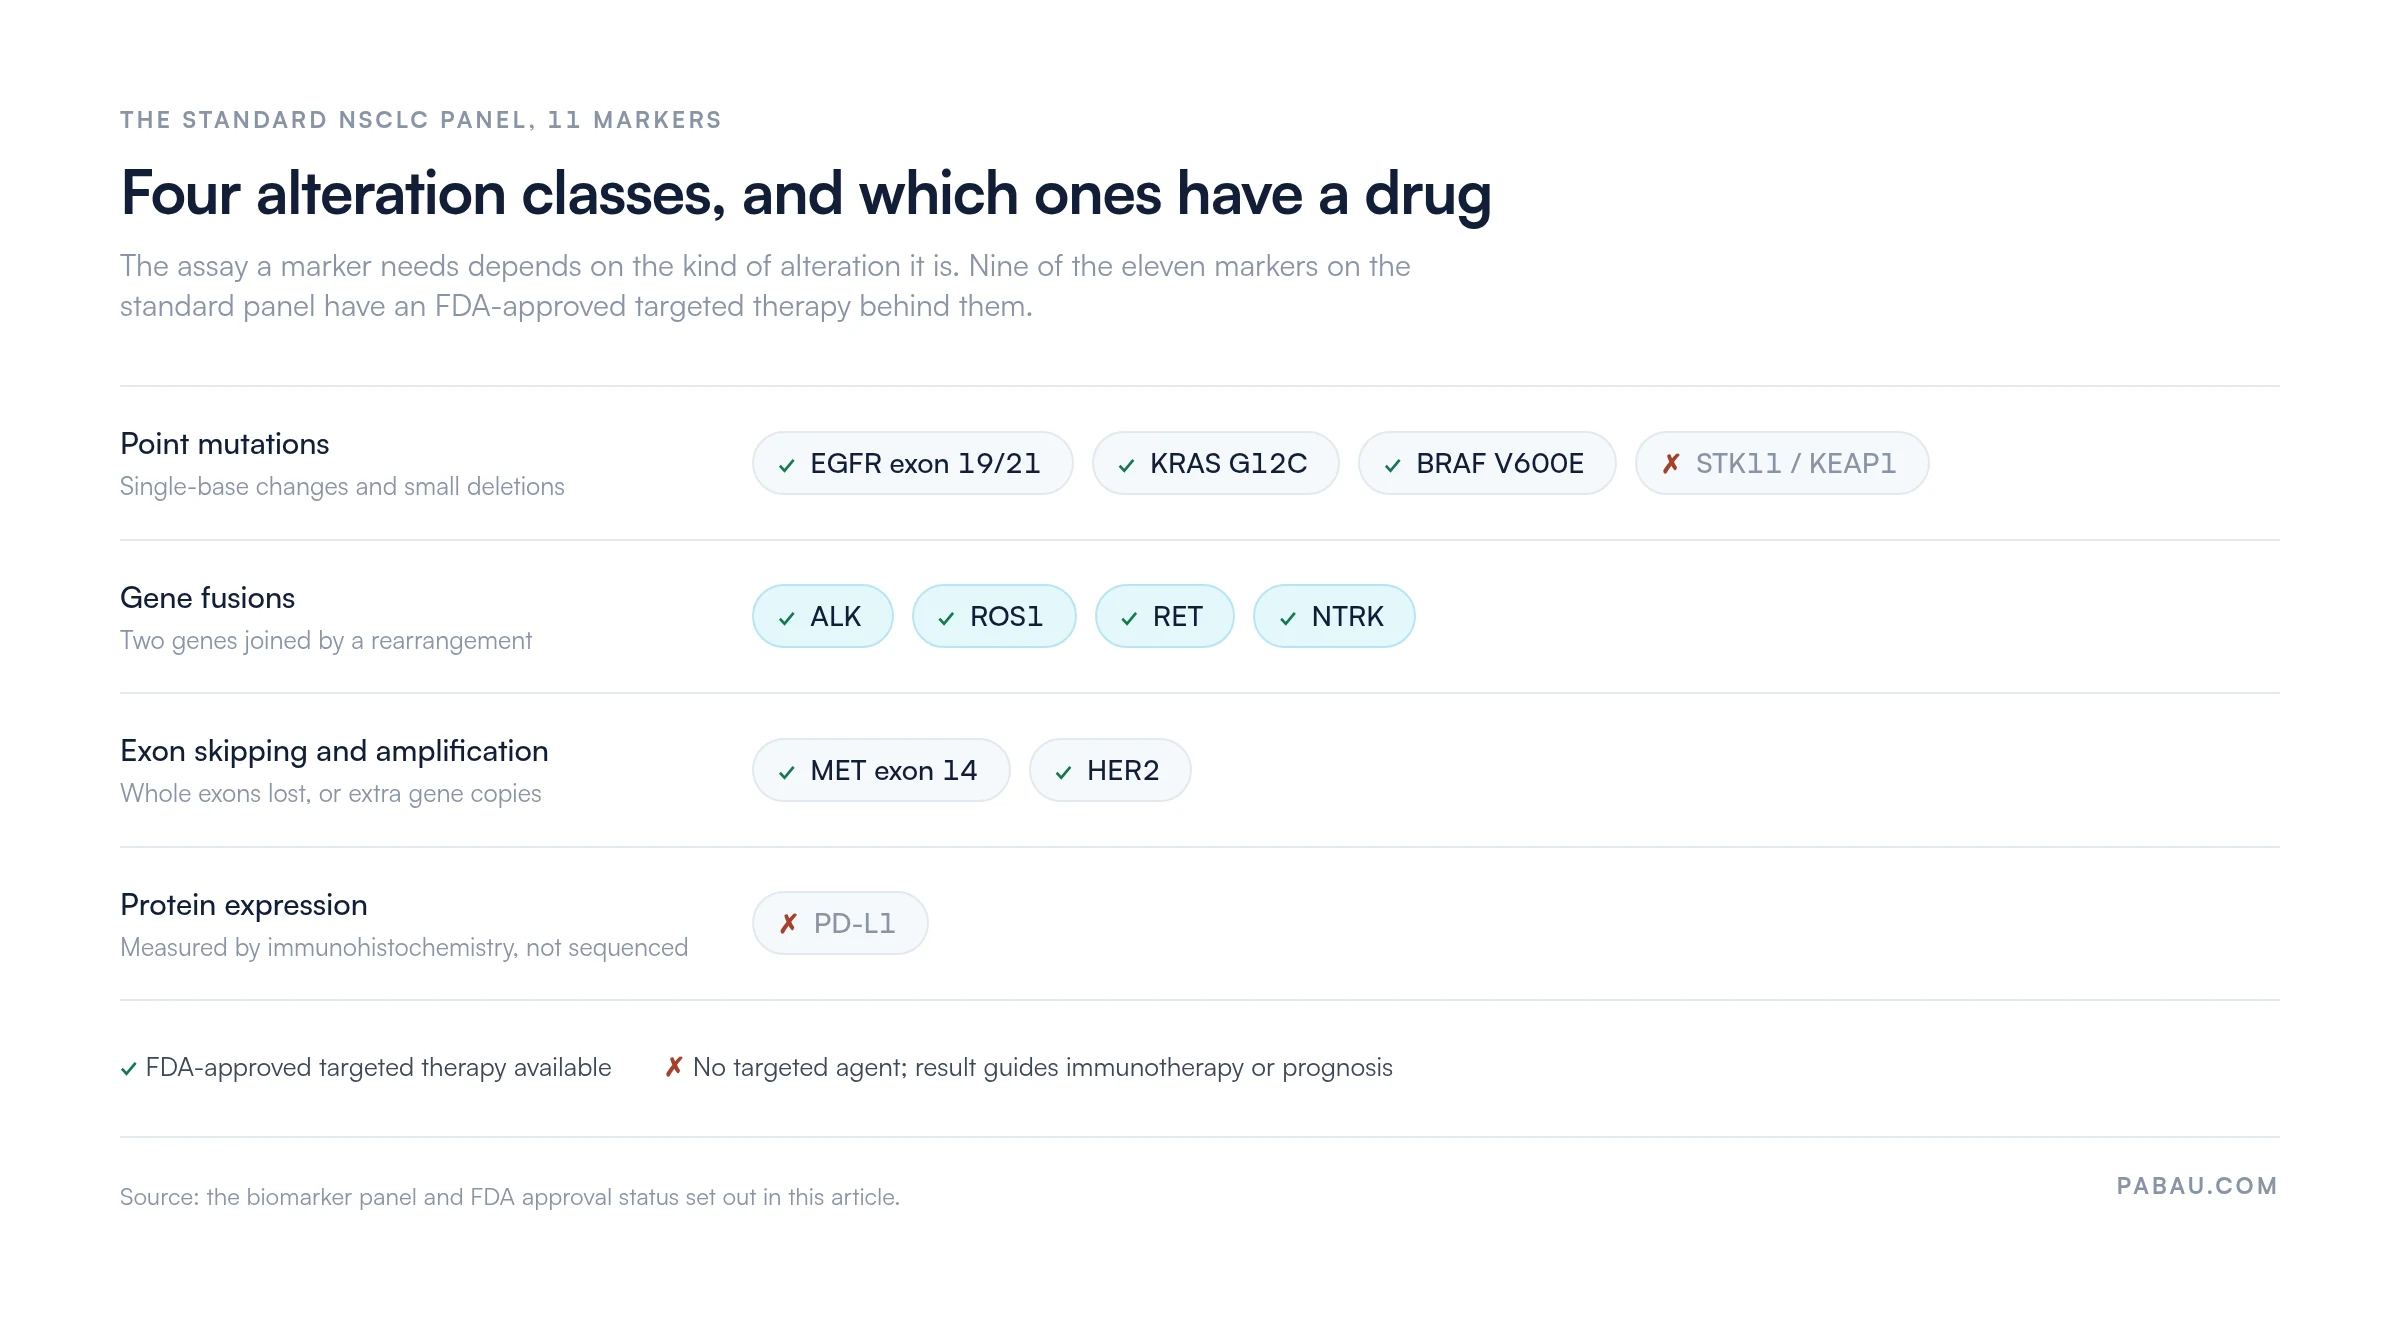Click the Protein expression row heading
The image size is (2400, 1330).
(x=244, y=905)
